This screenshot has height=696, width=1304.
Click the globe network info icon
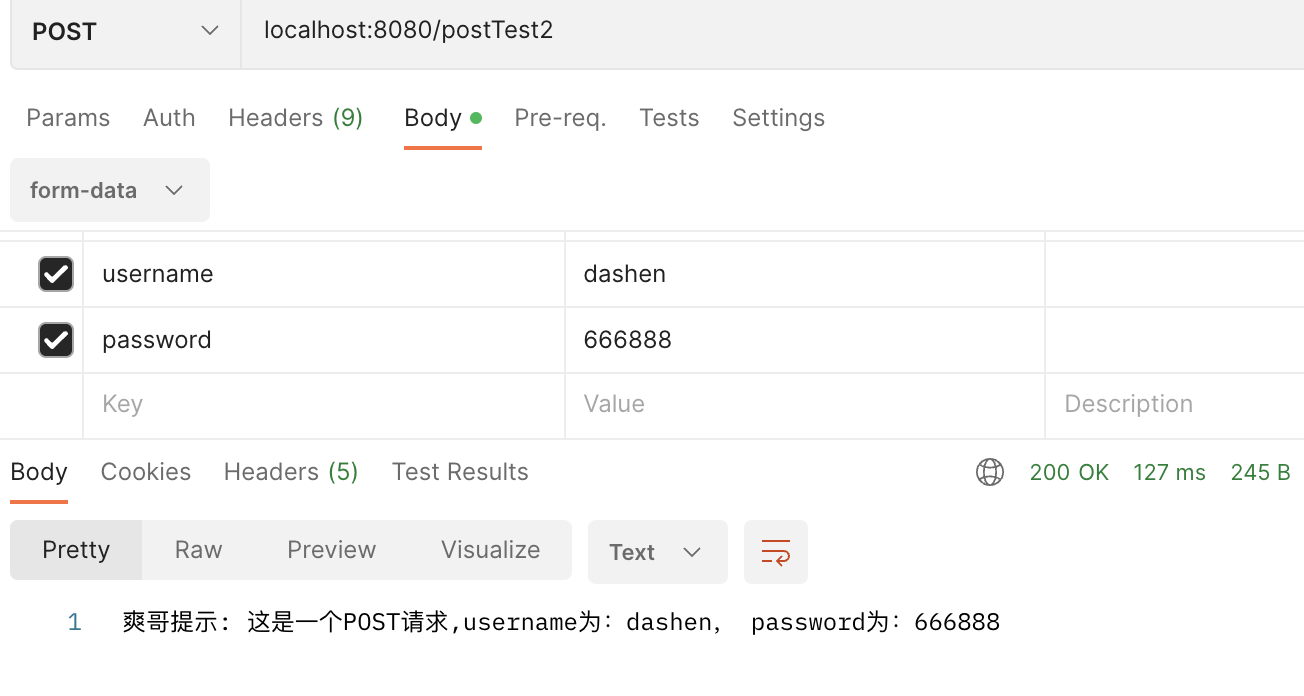[x=990, y=472]
